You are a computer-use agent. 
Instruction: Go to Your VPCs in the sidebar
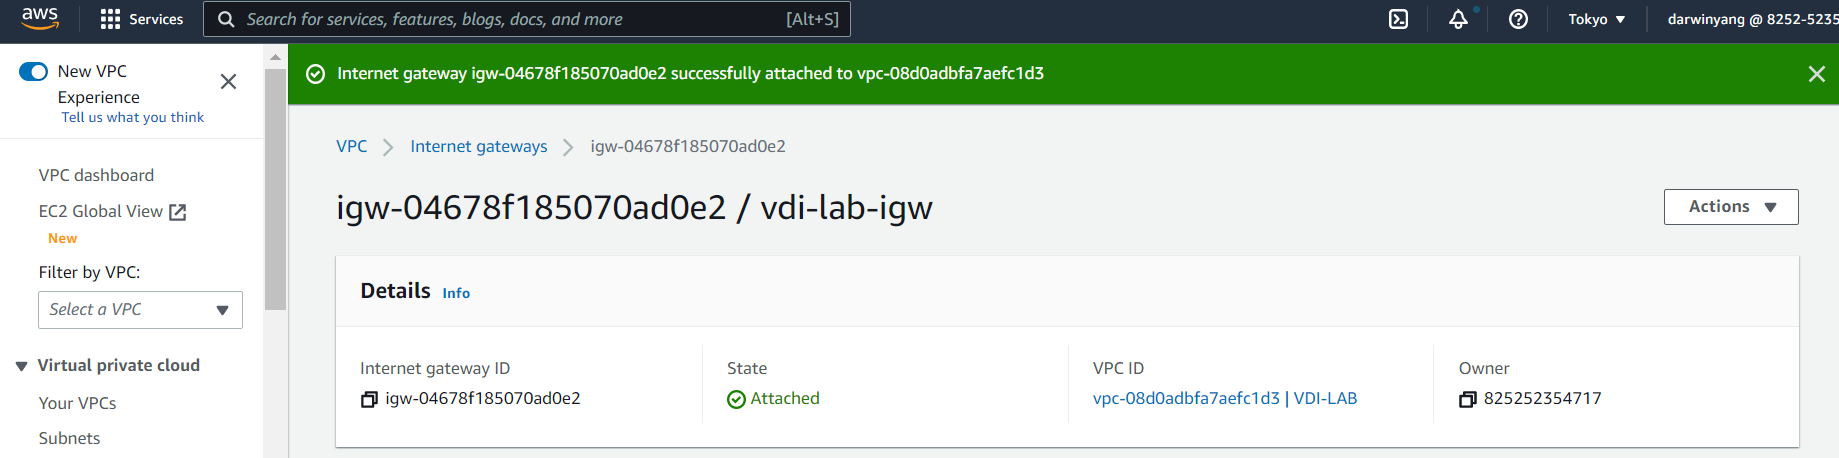(x=77, y=403)
